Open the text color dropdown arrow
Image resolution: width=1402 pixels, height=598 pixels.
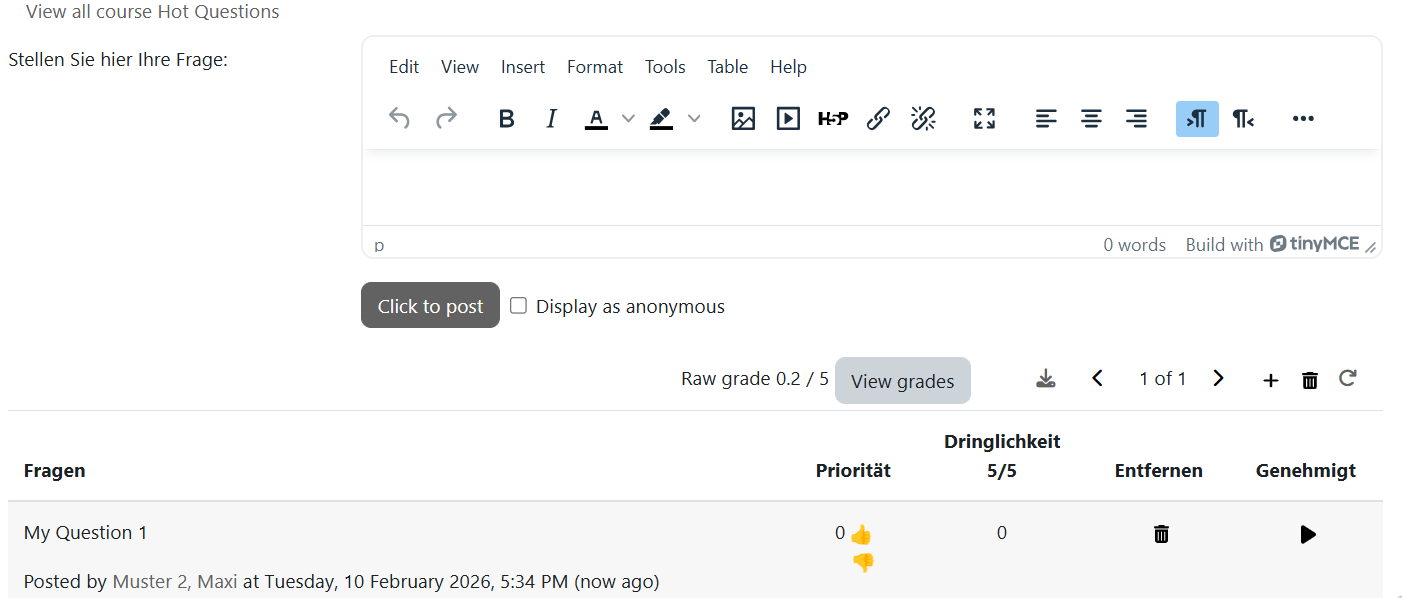click(x=628, y=119)
